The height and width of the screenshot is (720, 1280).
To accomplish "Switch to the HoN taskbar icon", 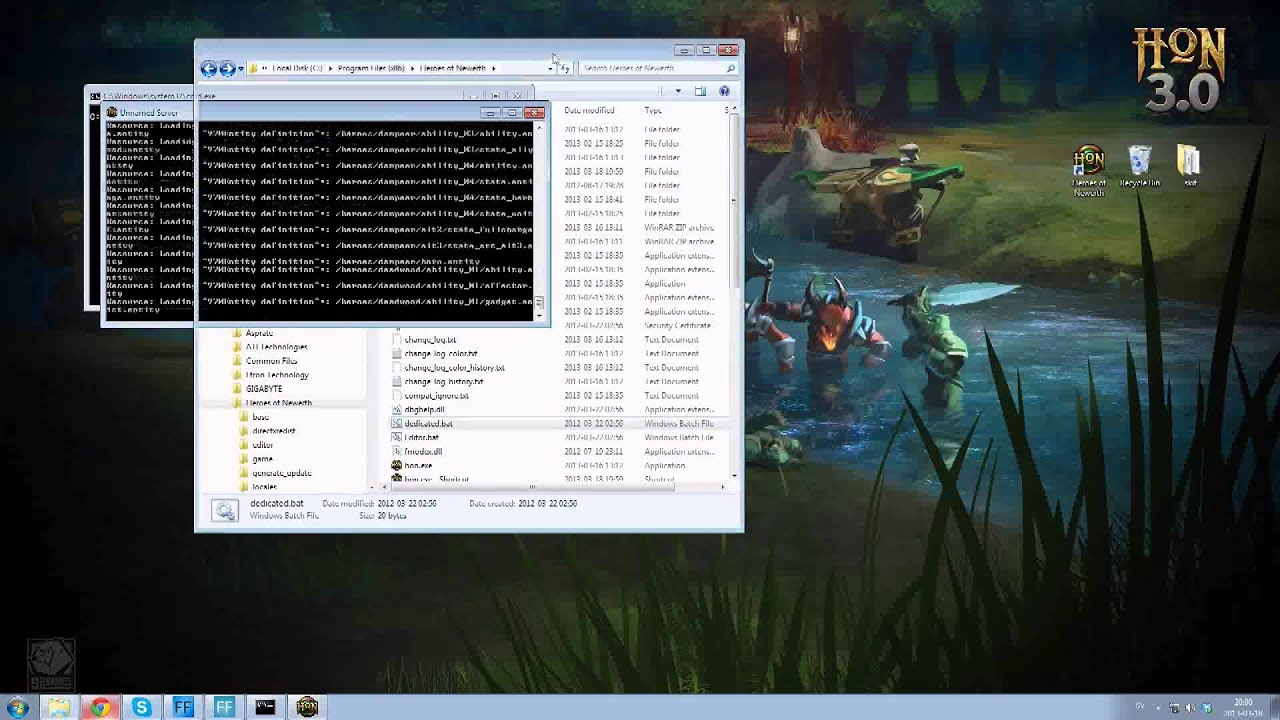I will point(306,707).
